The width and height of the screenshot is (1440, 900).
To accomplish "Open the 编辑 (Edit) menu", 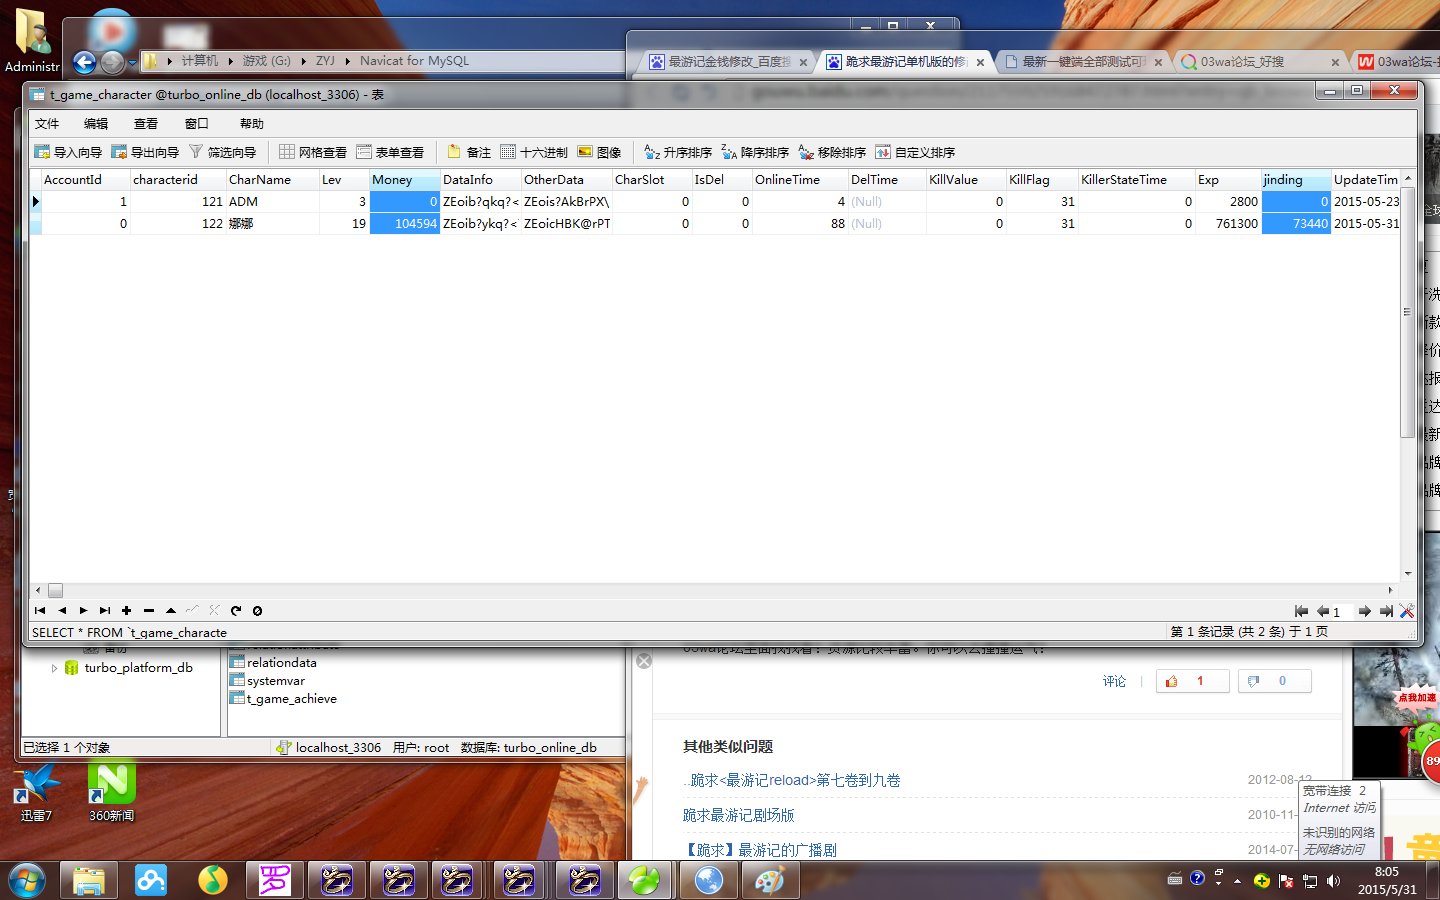I will (96, 124).
